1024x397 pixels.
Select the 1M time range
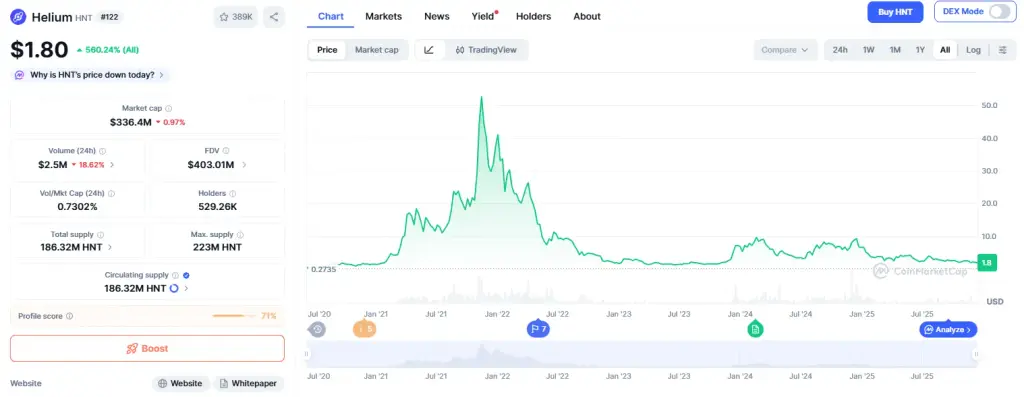pyautogui.click(x=895, y=50)
